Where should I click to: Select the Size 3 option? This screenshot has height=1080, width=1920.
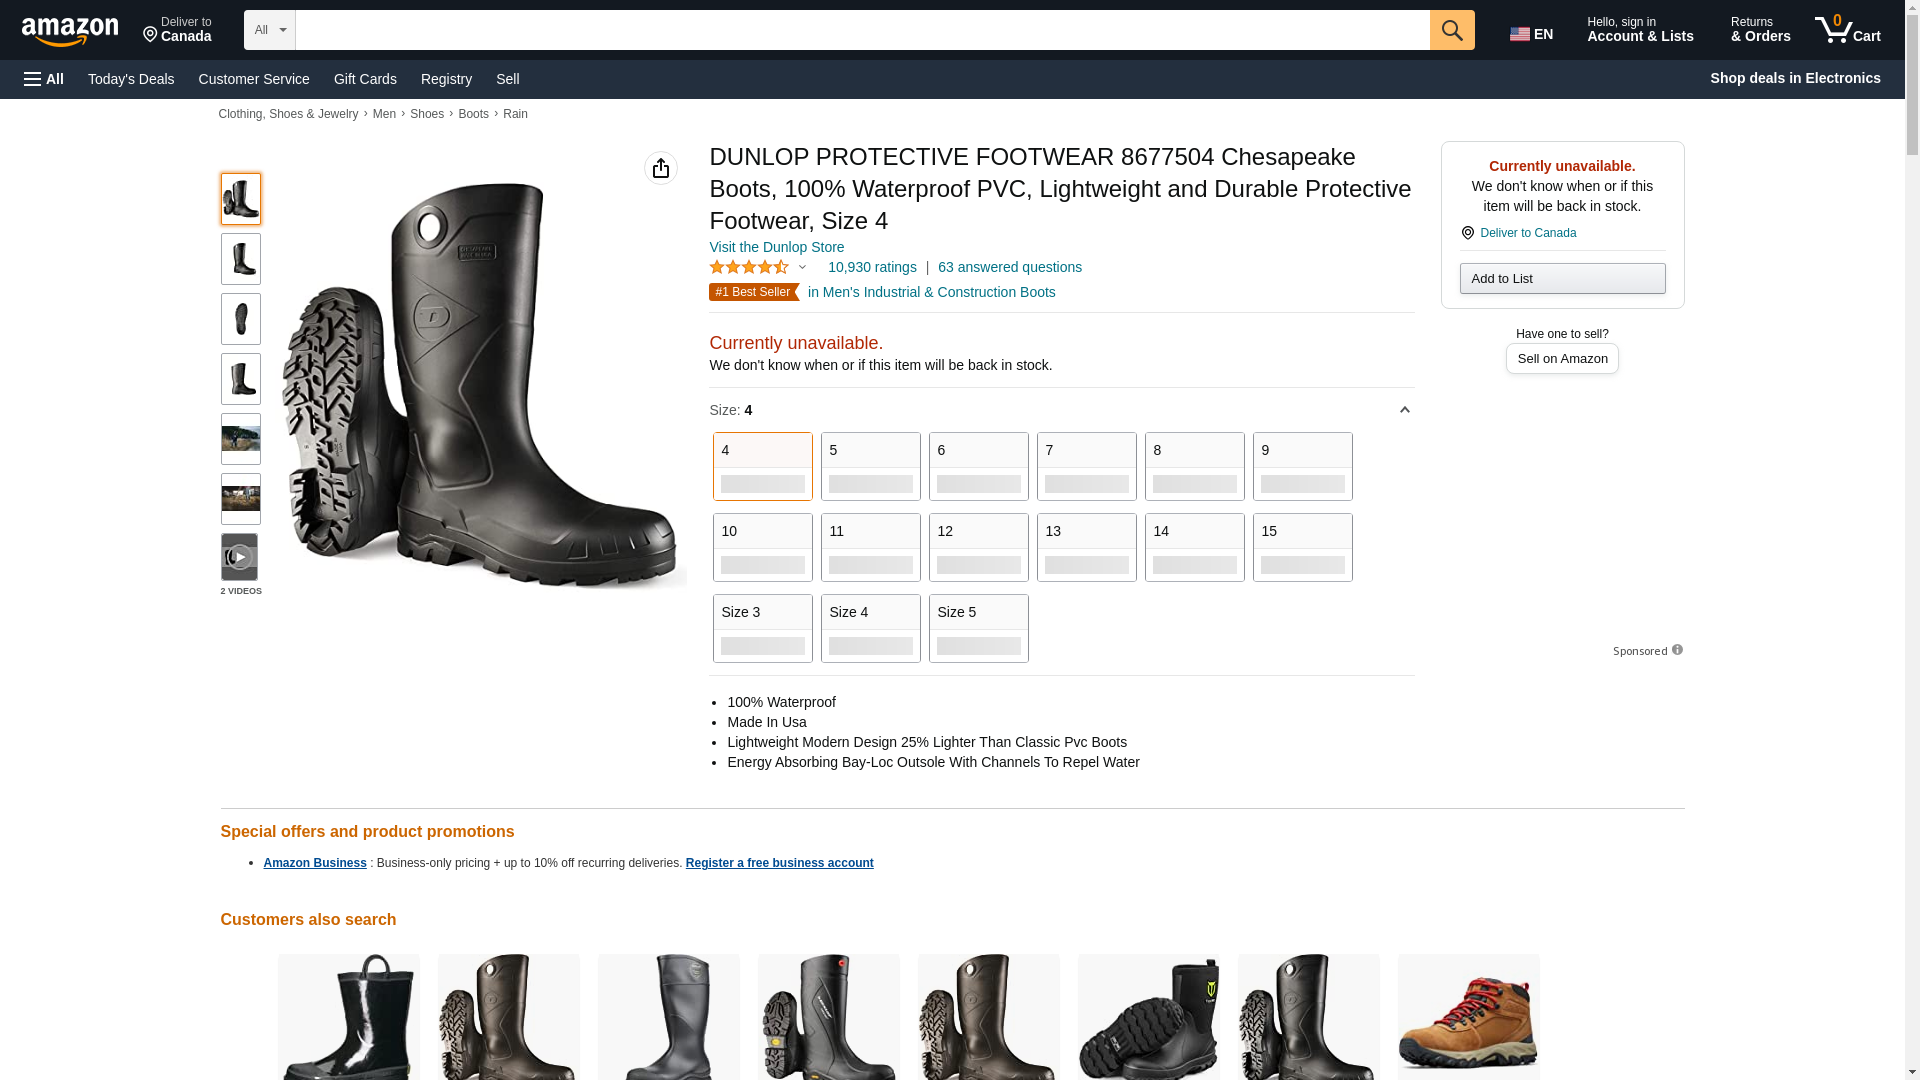(x=762, y=628)
